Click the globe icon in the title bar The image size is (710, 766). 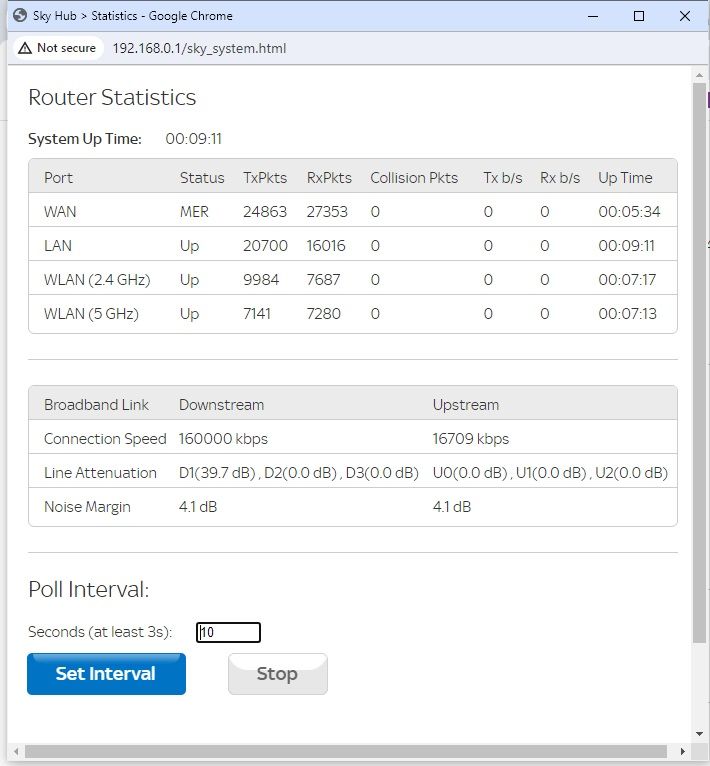pyautogui.click(x=19, y=16)
